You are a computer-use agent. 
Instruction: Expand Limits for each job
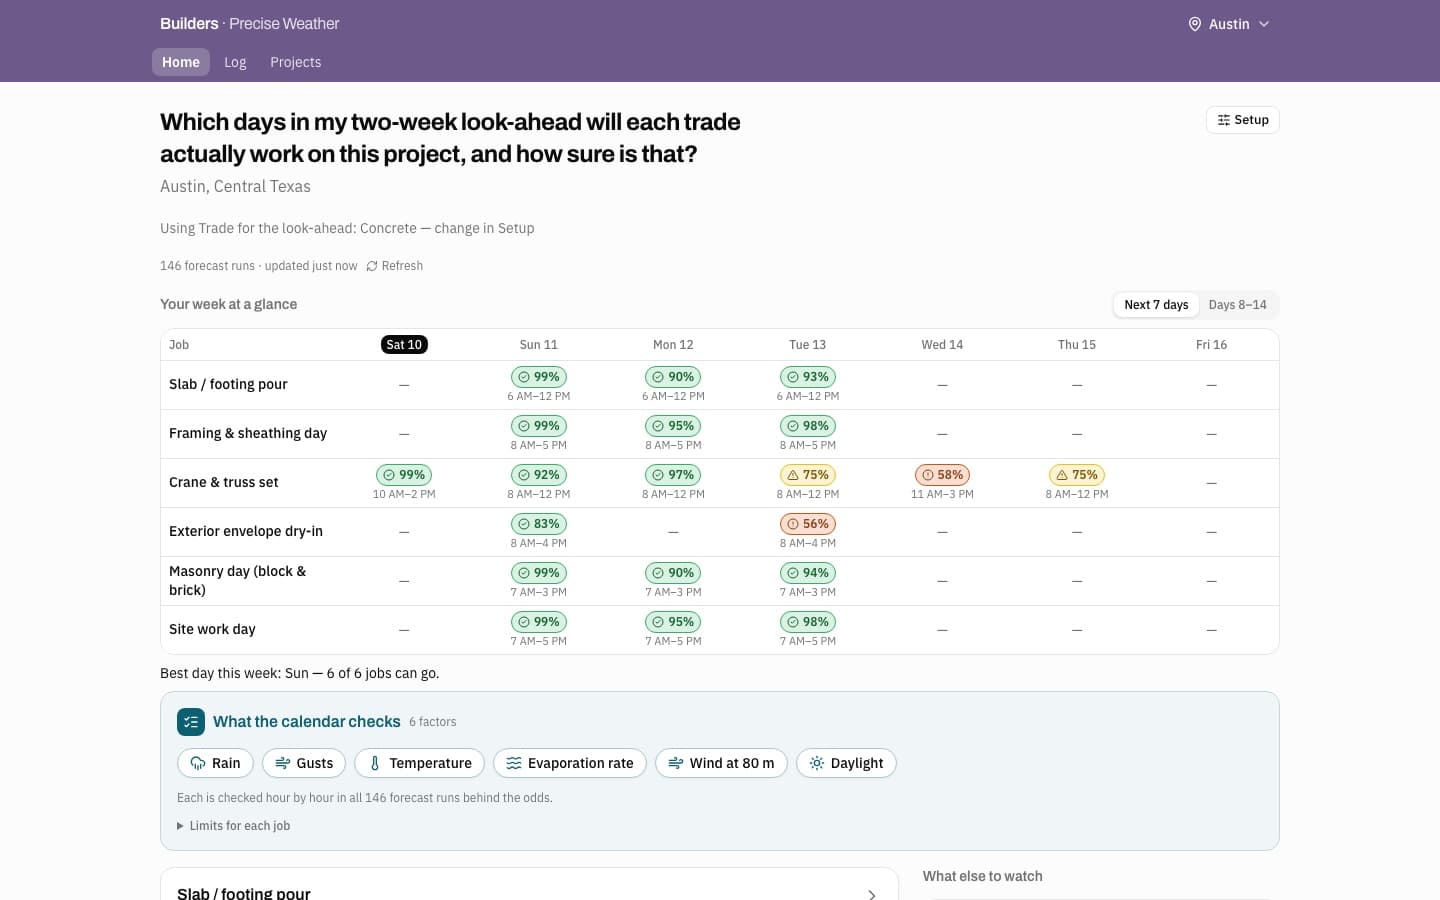click(234, 826)
